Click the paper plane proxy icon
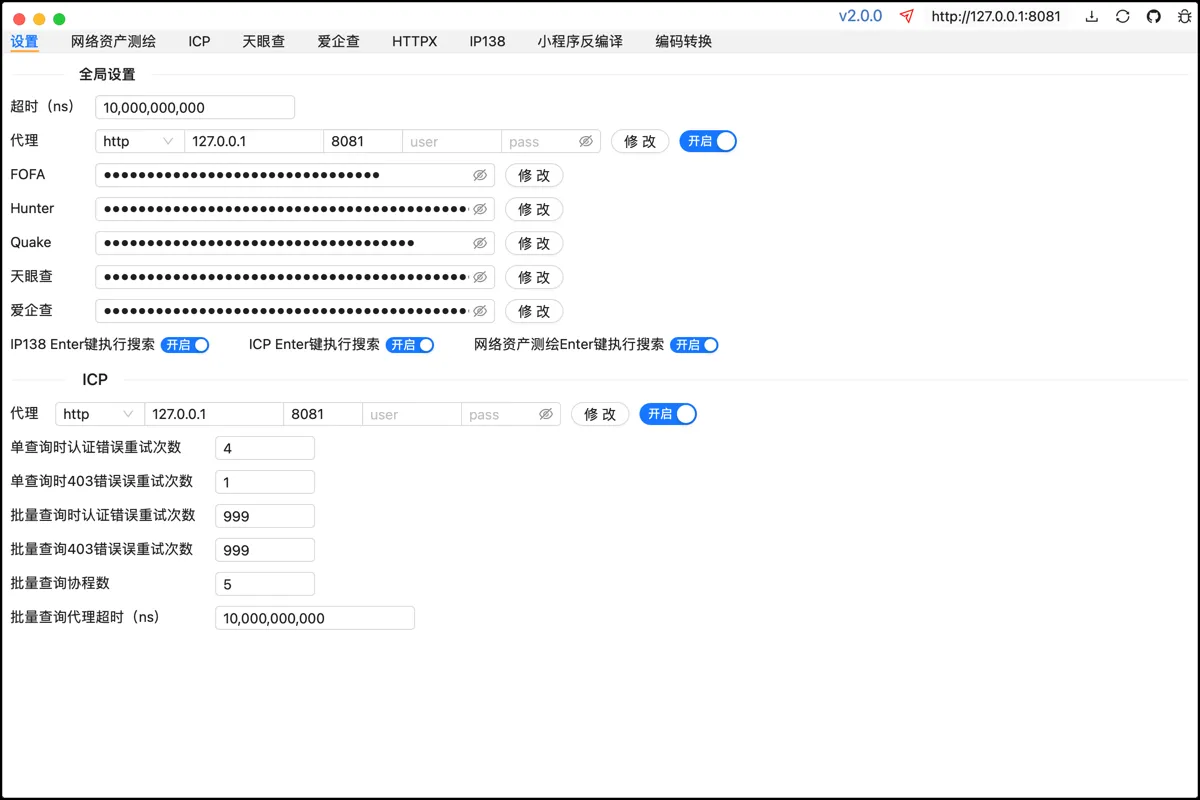Screen dimensions: 1200x800 pos(907,16)
